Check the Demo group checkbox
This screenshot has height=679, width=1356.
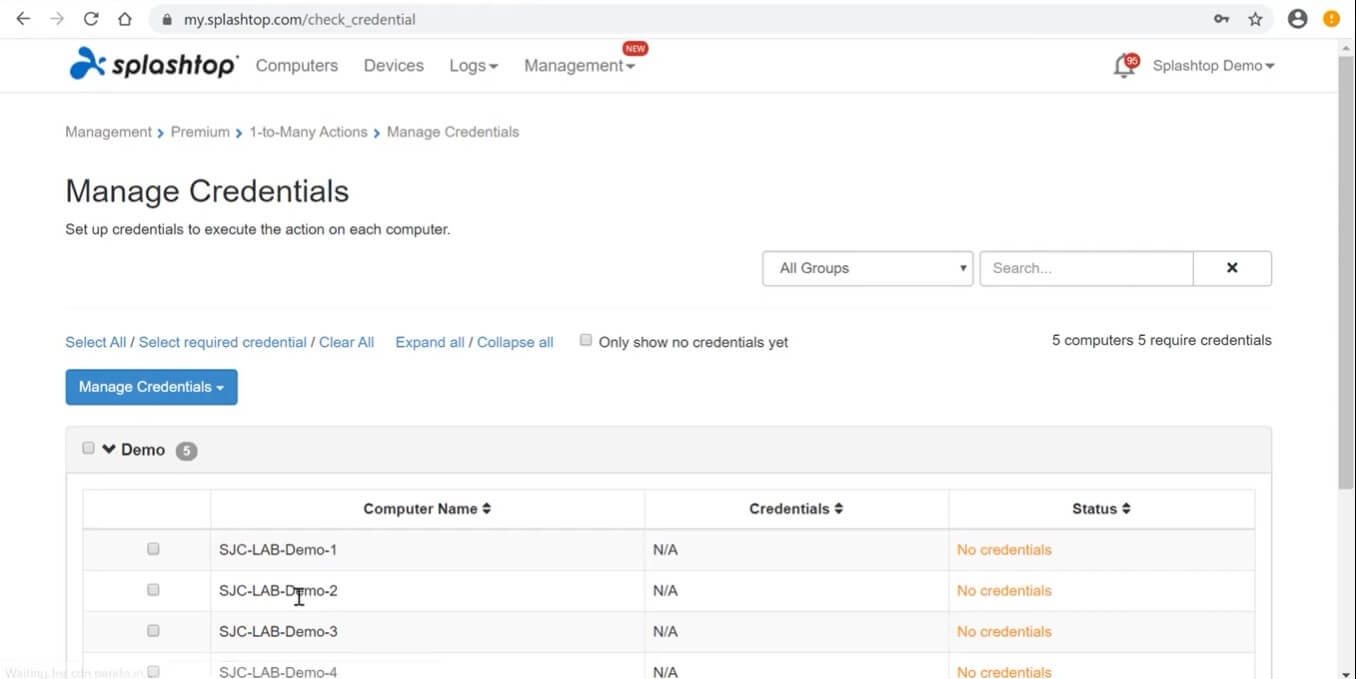click(x=88, y=448)
